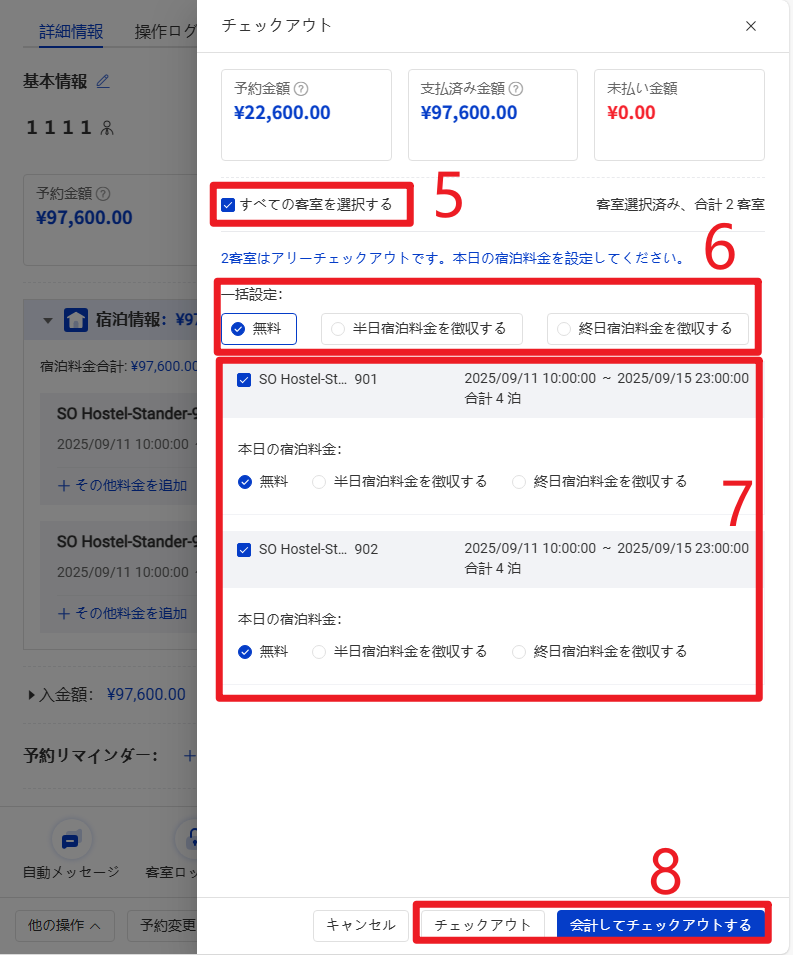The width and height of the screenshot is (793, 955).
Task: Click the help icon next to 支払済み金額
Action: pyautogui.click(x=516, y=89)
